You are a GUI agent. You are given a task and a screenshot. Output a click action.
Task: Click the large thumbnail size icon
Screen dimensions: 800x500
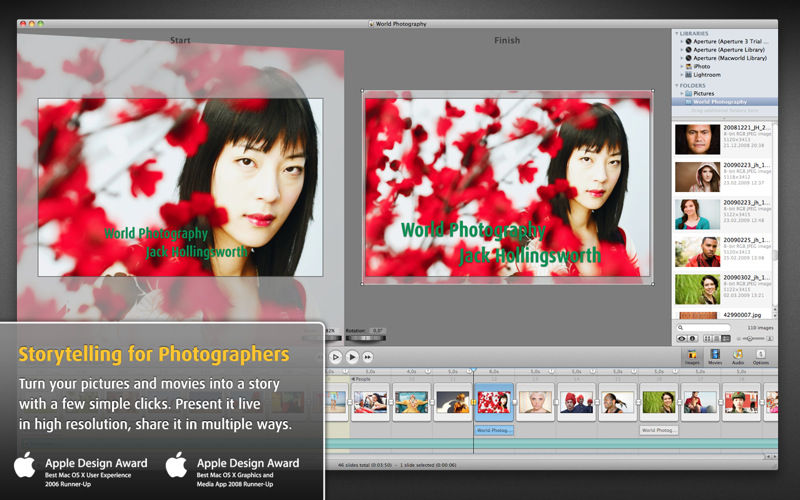[x=770, y=339]
